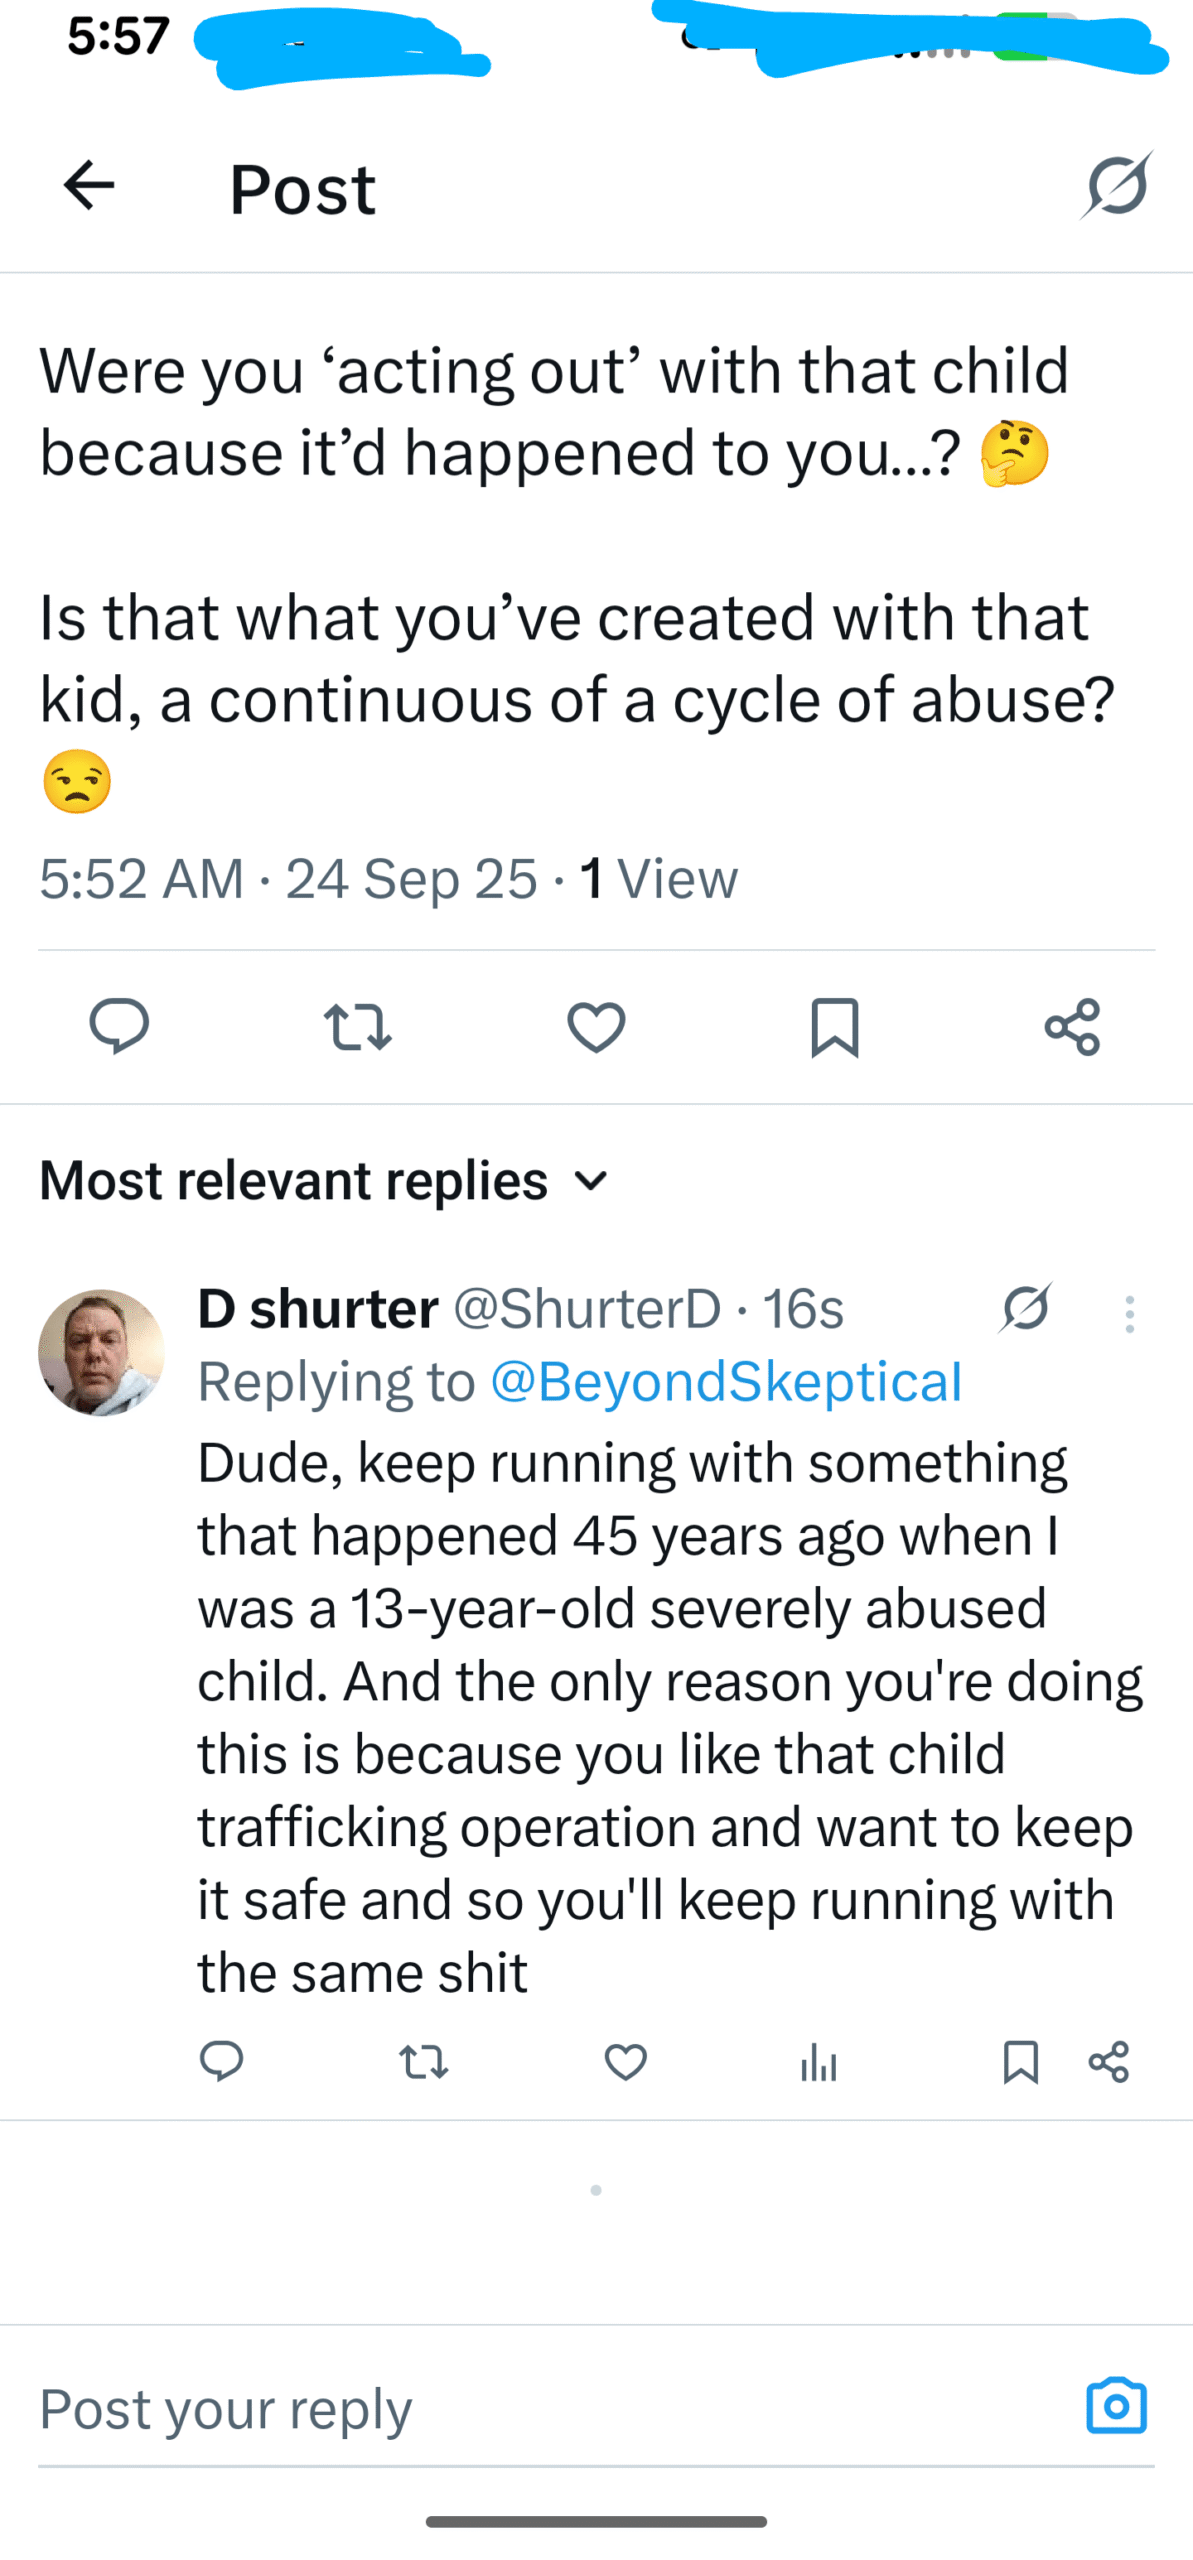Like the main post

(596, 1027)
